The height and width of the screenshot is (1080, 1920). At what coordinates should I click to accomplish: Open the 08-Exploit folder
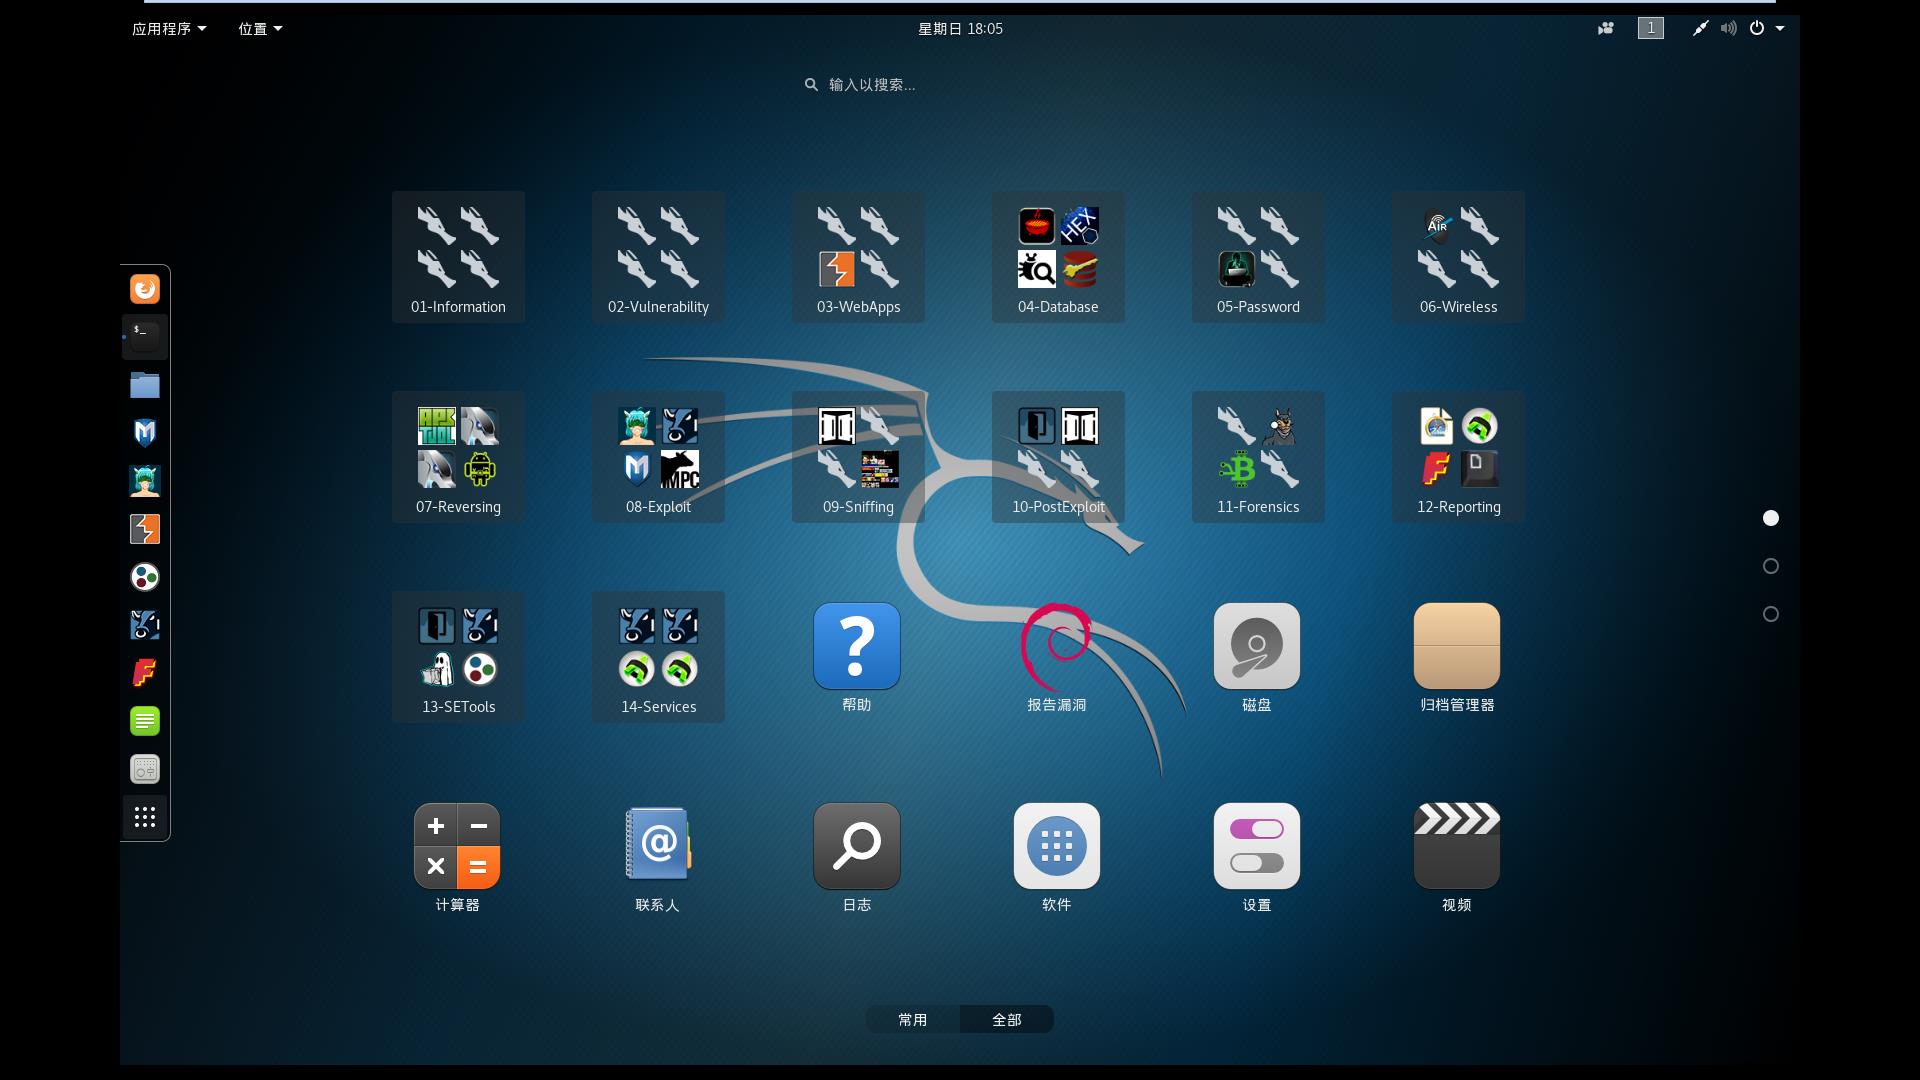[658, 457]
